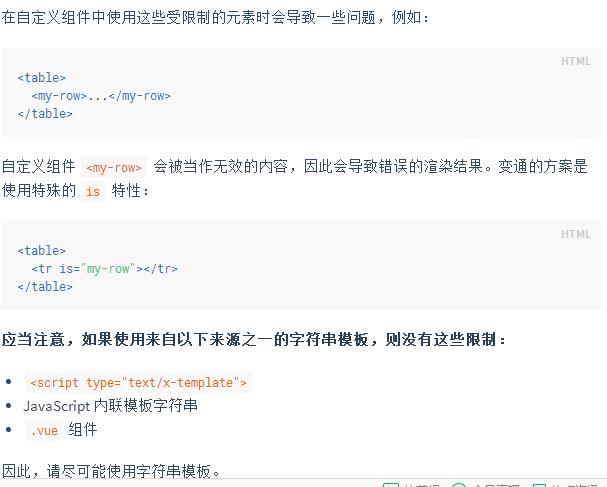The width and height of the screenshot is (607, 487).
Task: Click HTML label of second code block
Action: coord(576,234)
